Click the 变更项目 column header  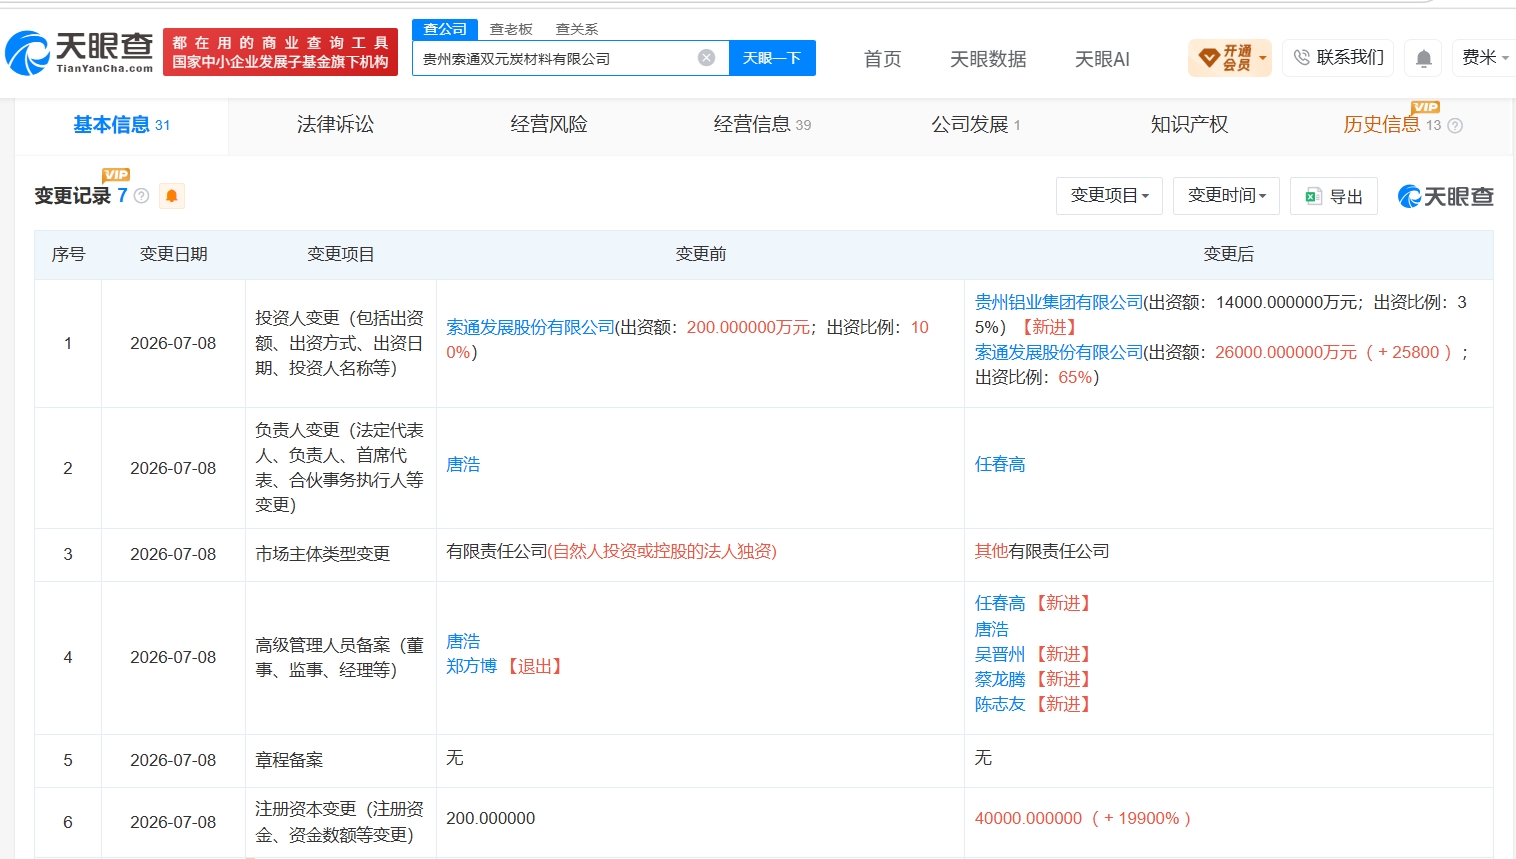340,254
